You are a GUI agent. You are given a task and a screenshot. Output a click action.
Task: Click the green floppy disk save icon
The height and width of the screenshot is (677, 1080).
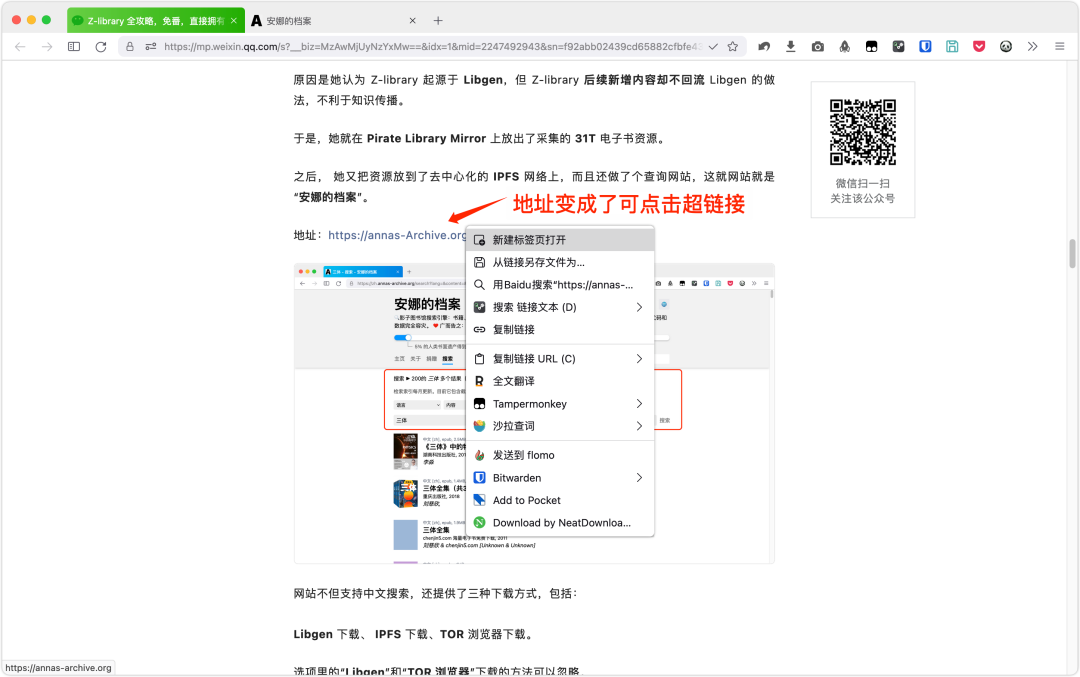click(952, 47)
